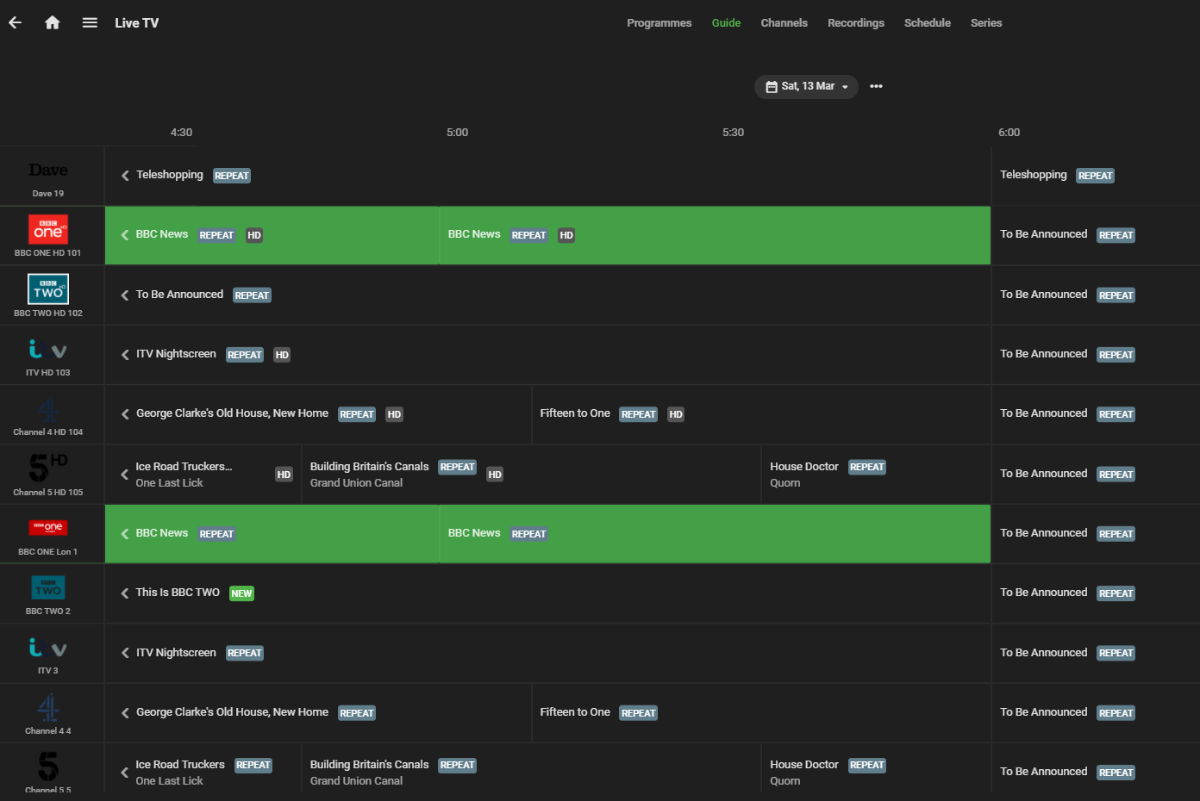Open chevron-marked BBC News on BBC ONE Lon
1200x801 pixels.
point(272,534)
